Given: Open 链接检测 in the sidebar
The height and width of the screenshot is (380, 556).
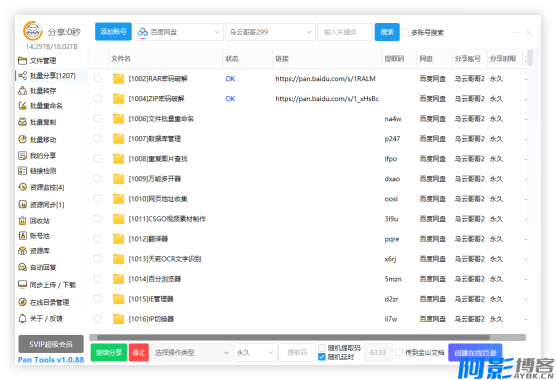Looking at the screenshot, I should click(37, 171).
